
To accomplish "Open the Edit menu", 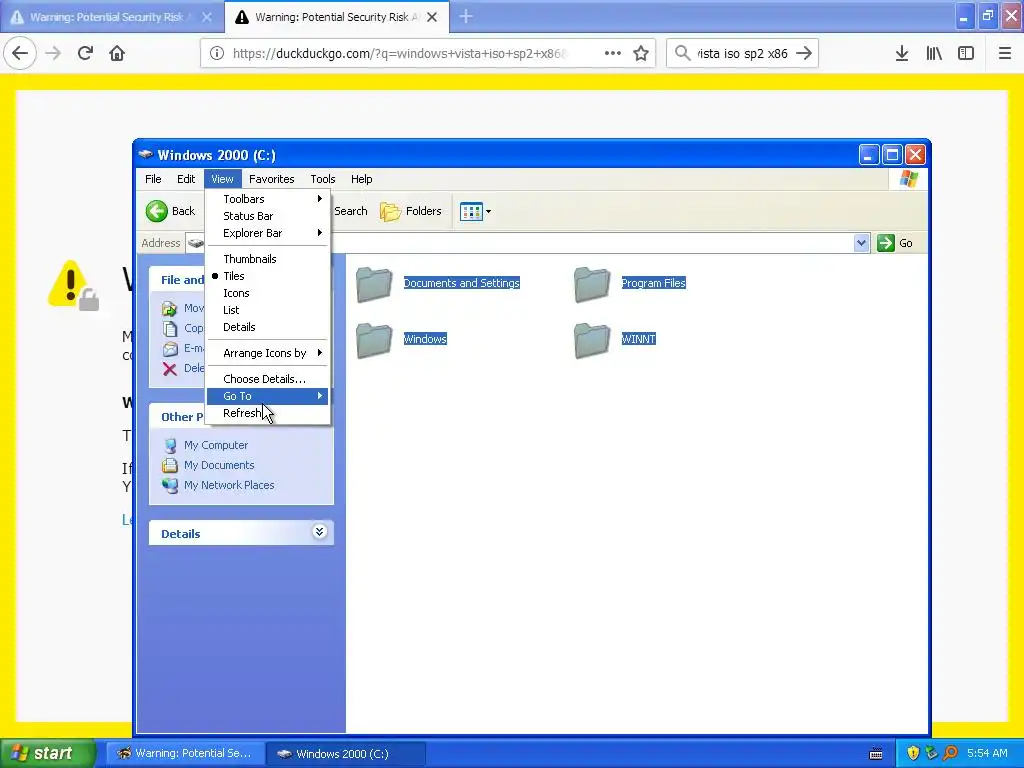I will click(x=186, y=179).
